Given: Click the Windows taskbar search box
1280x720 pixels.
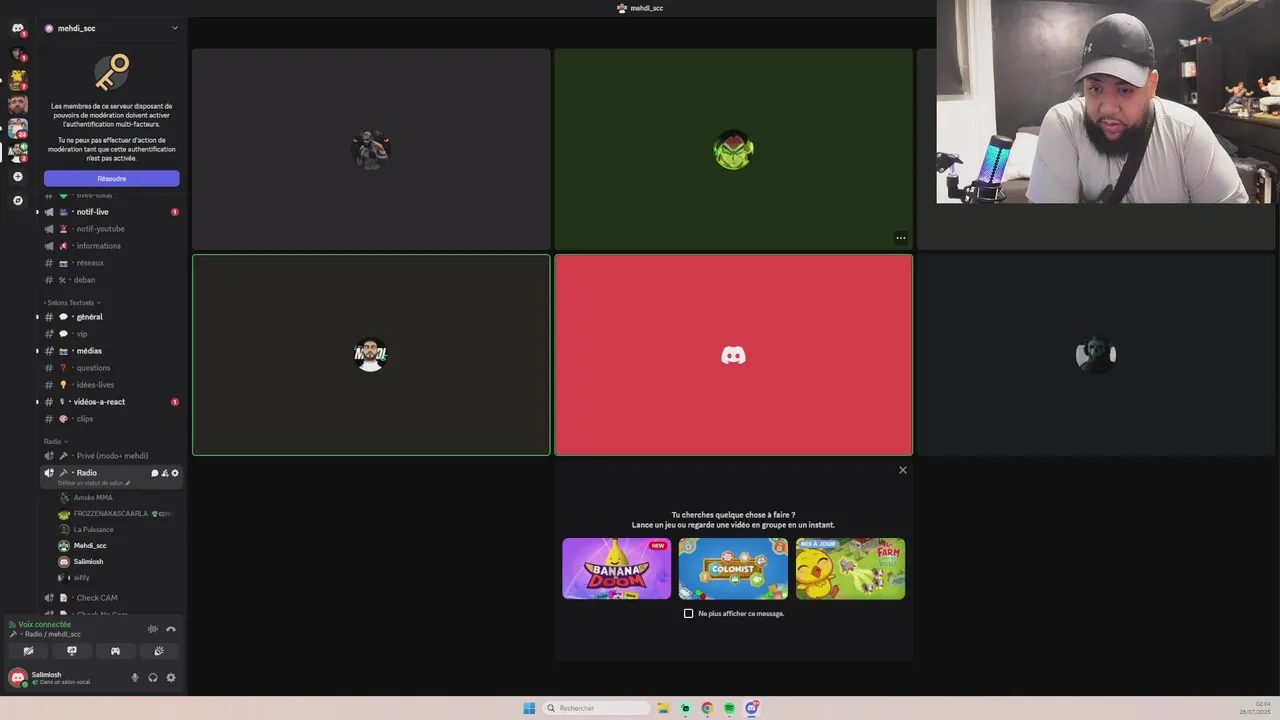Looking at the screenshot, I should 597,708.
